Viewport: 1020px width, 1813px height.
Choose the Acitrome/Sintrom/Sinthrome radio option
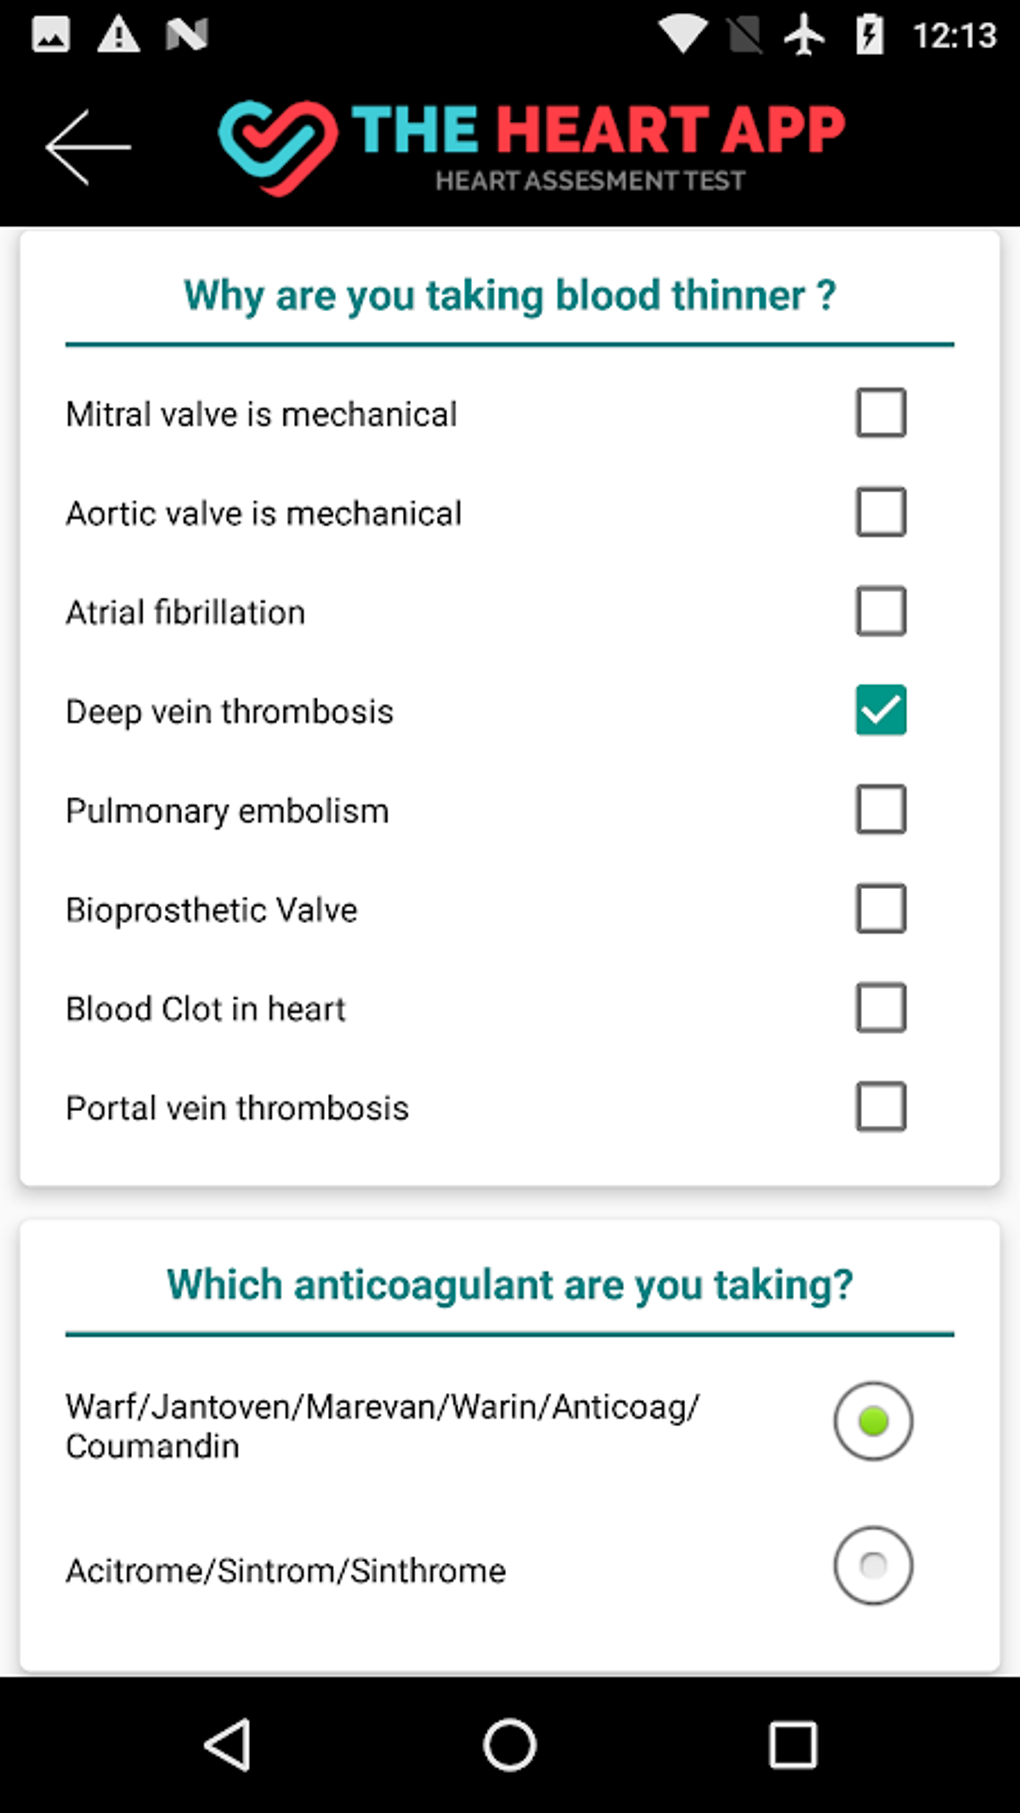(873, 1565)
